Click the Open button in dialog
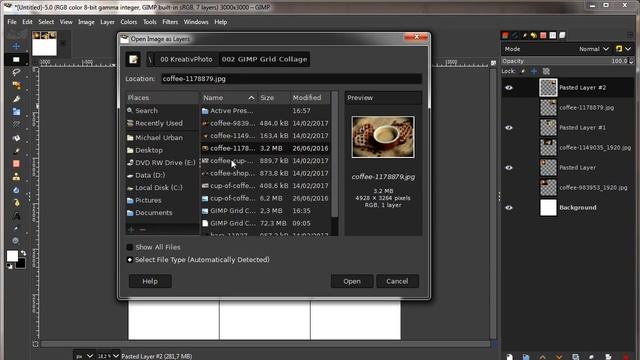640x360 pixels. pos(352,281)
